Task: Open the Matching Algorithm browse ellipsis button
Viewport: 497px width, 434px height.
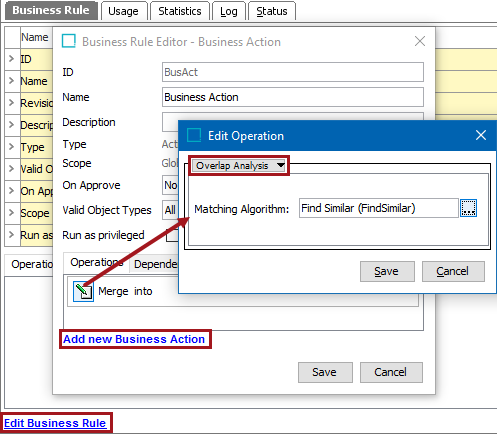Action: point(468,208)
